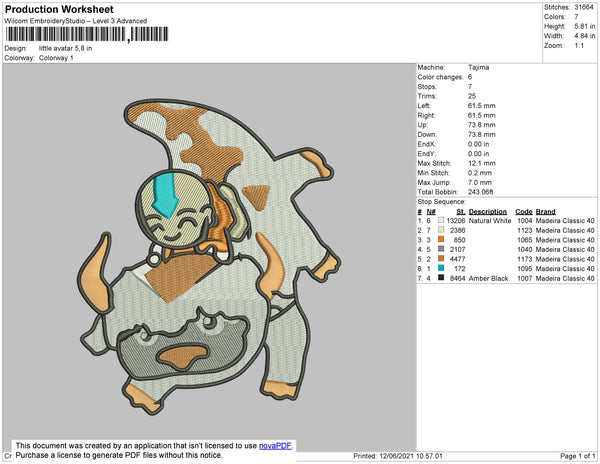Click the Width value '4.84 in'
The width and height of the screenshot is (600, 464).
(585, 36)
